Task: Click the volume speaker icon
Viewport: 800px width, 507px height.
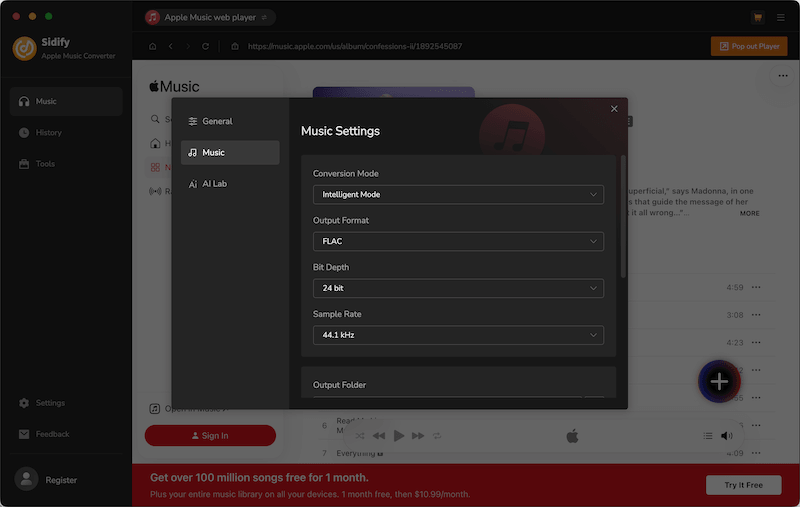Action: tap(727, 436)
